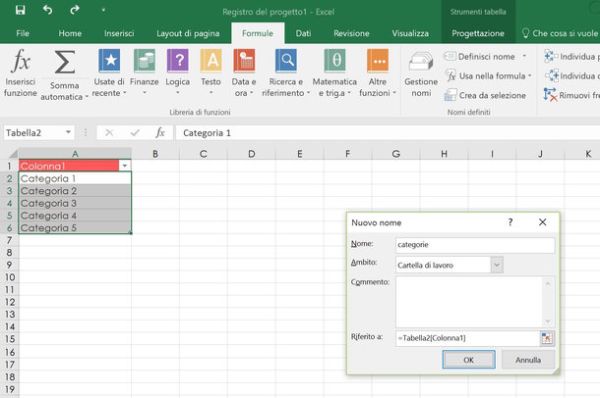Screen dimensions: 600x398
Task: Cancel formula entry with X icon
Action: coord(109,133)
